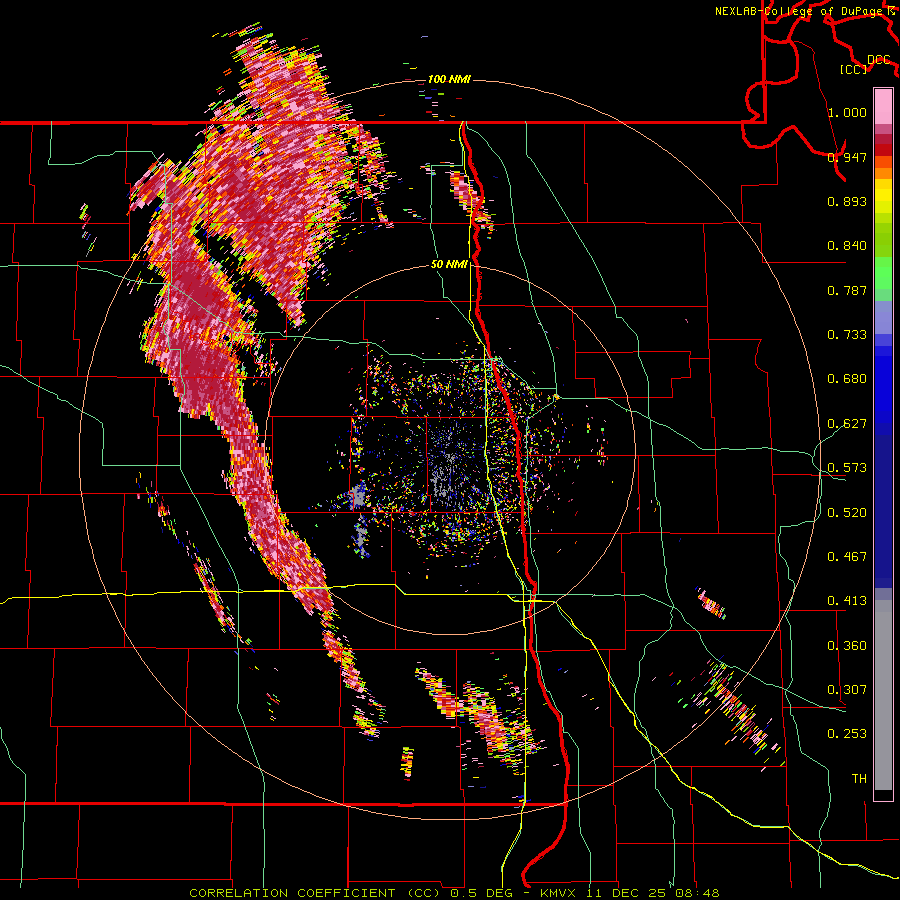
Task: Select the 0.627 legend value
Action: 847,424
